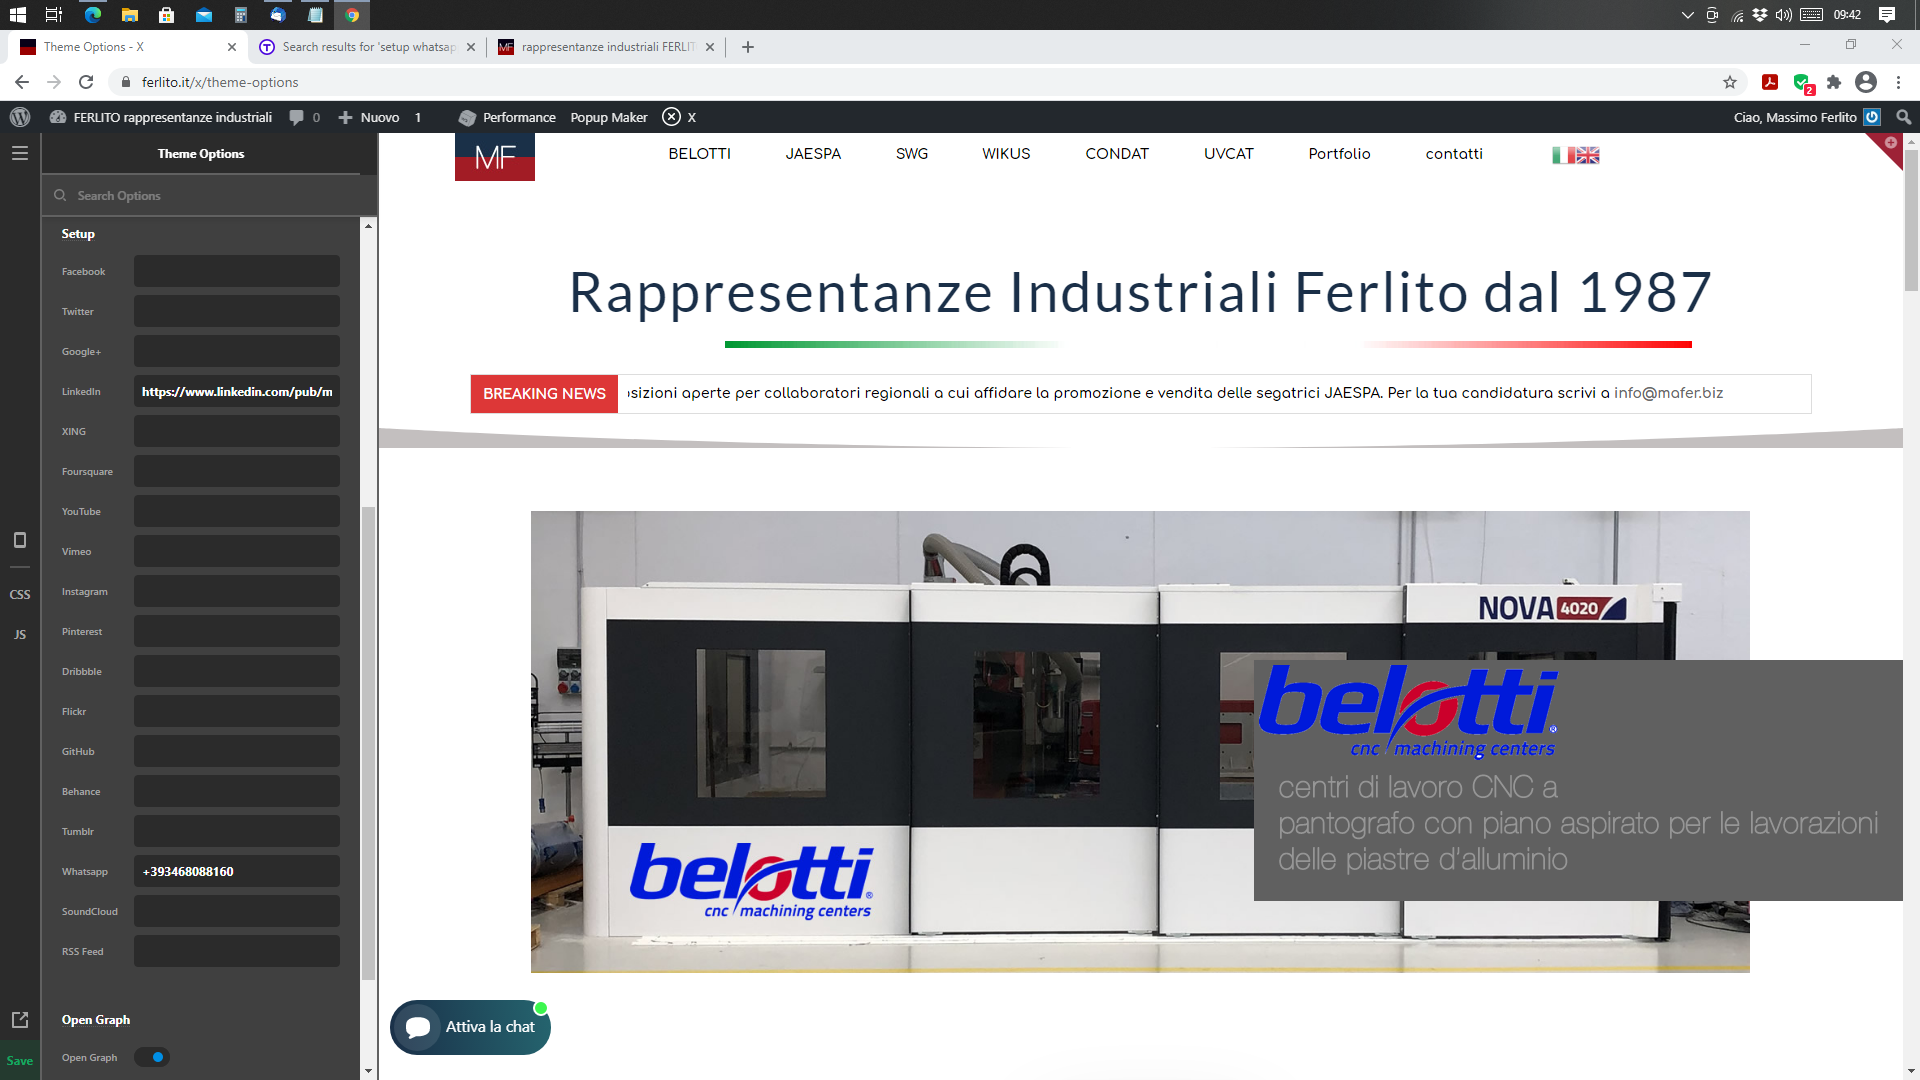The width and height of the screenshot is (1920, 1080).
Task: Open the WordPress logo admin menu
Action: (20, 117)
